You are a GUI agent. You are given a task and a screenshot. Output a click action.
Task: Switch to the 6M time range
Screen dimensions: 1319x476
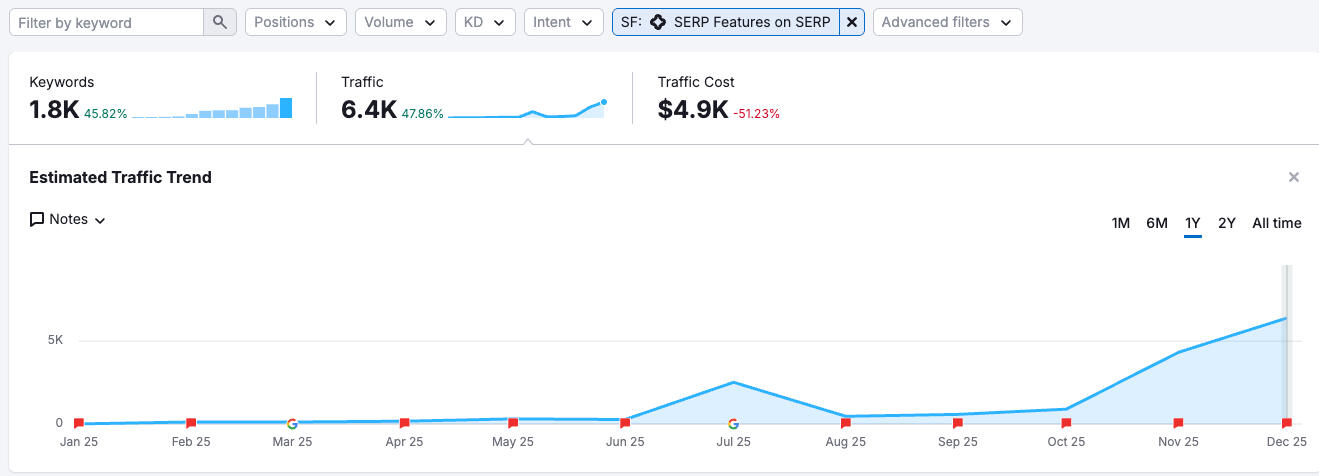pos(1156,223)
